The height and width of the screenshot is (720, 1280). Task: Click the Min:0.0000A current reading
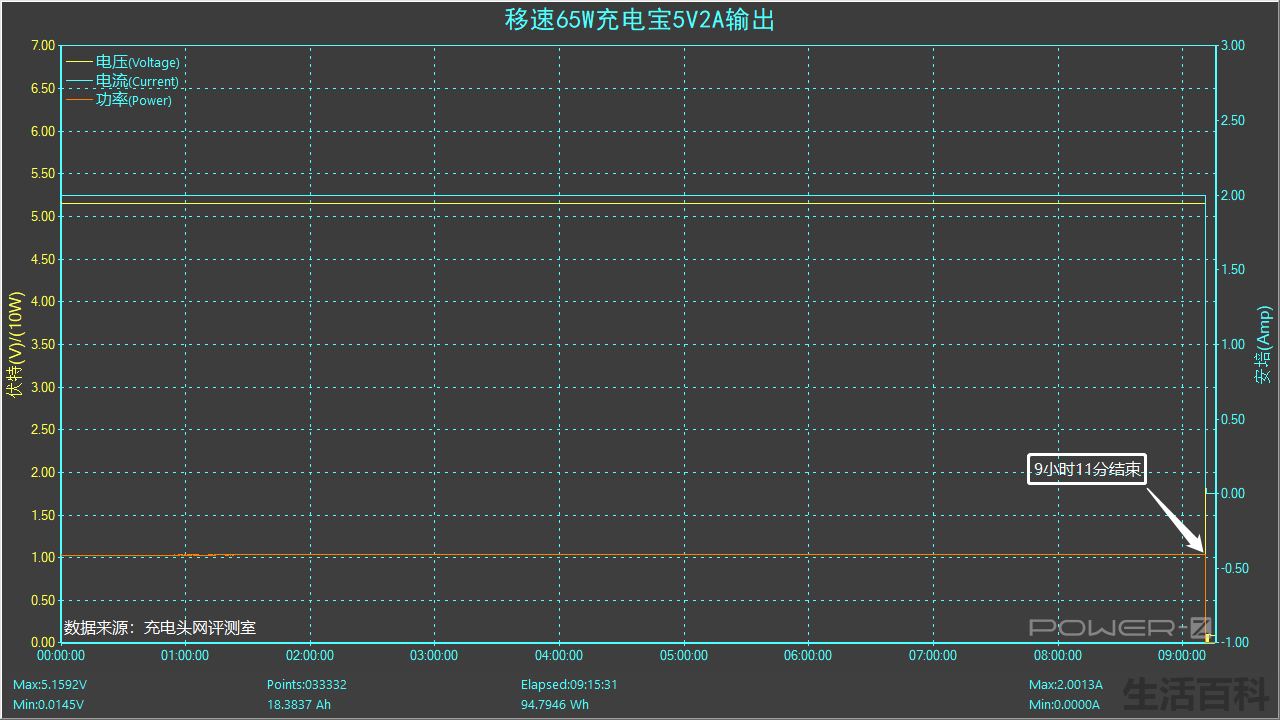coord(1065,704)
